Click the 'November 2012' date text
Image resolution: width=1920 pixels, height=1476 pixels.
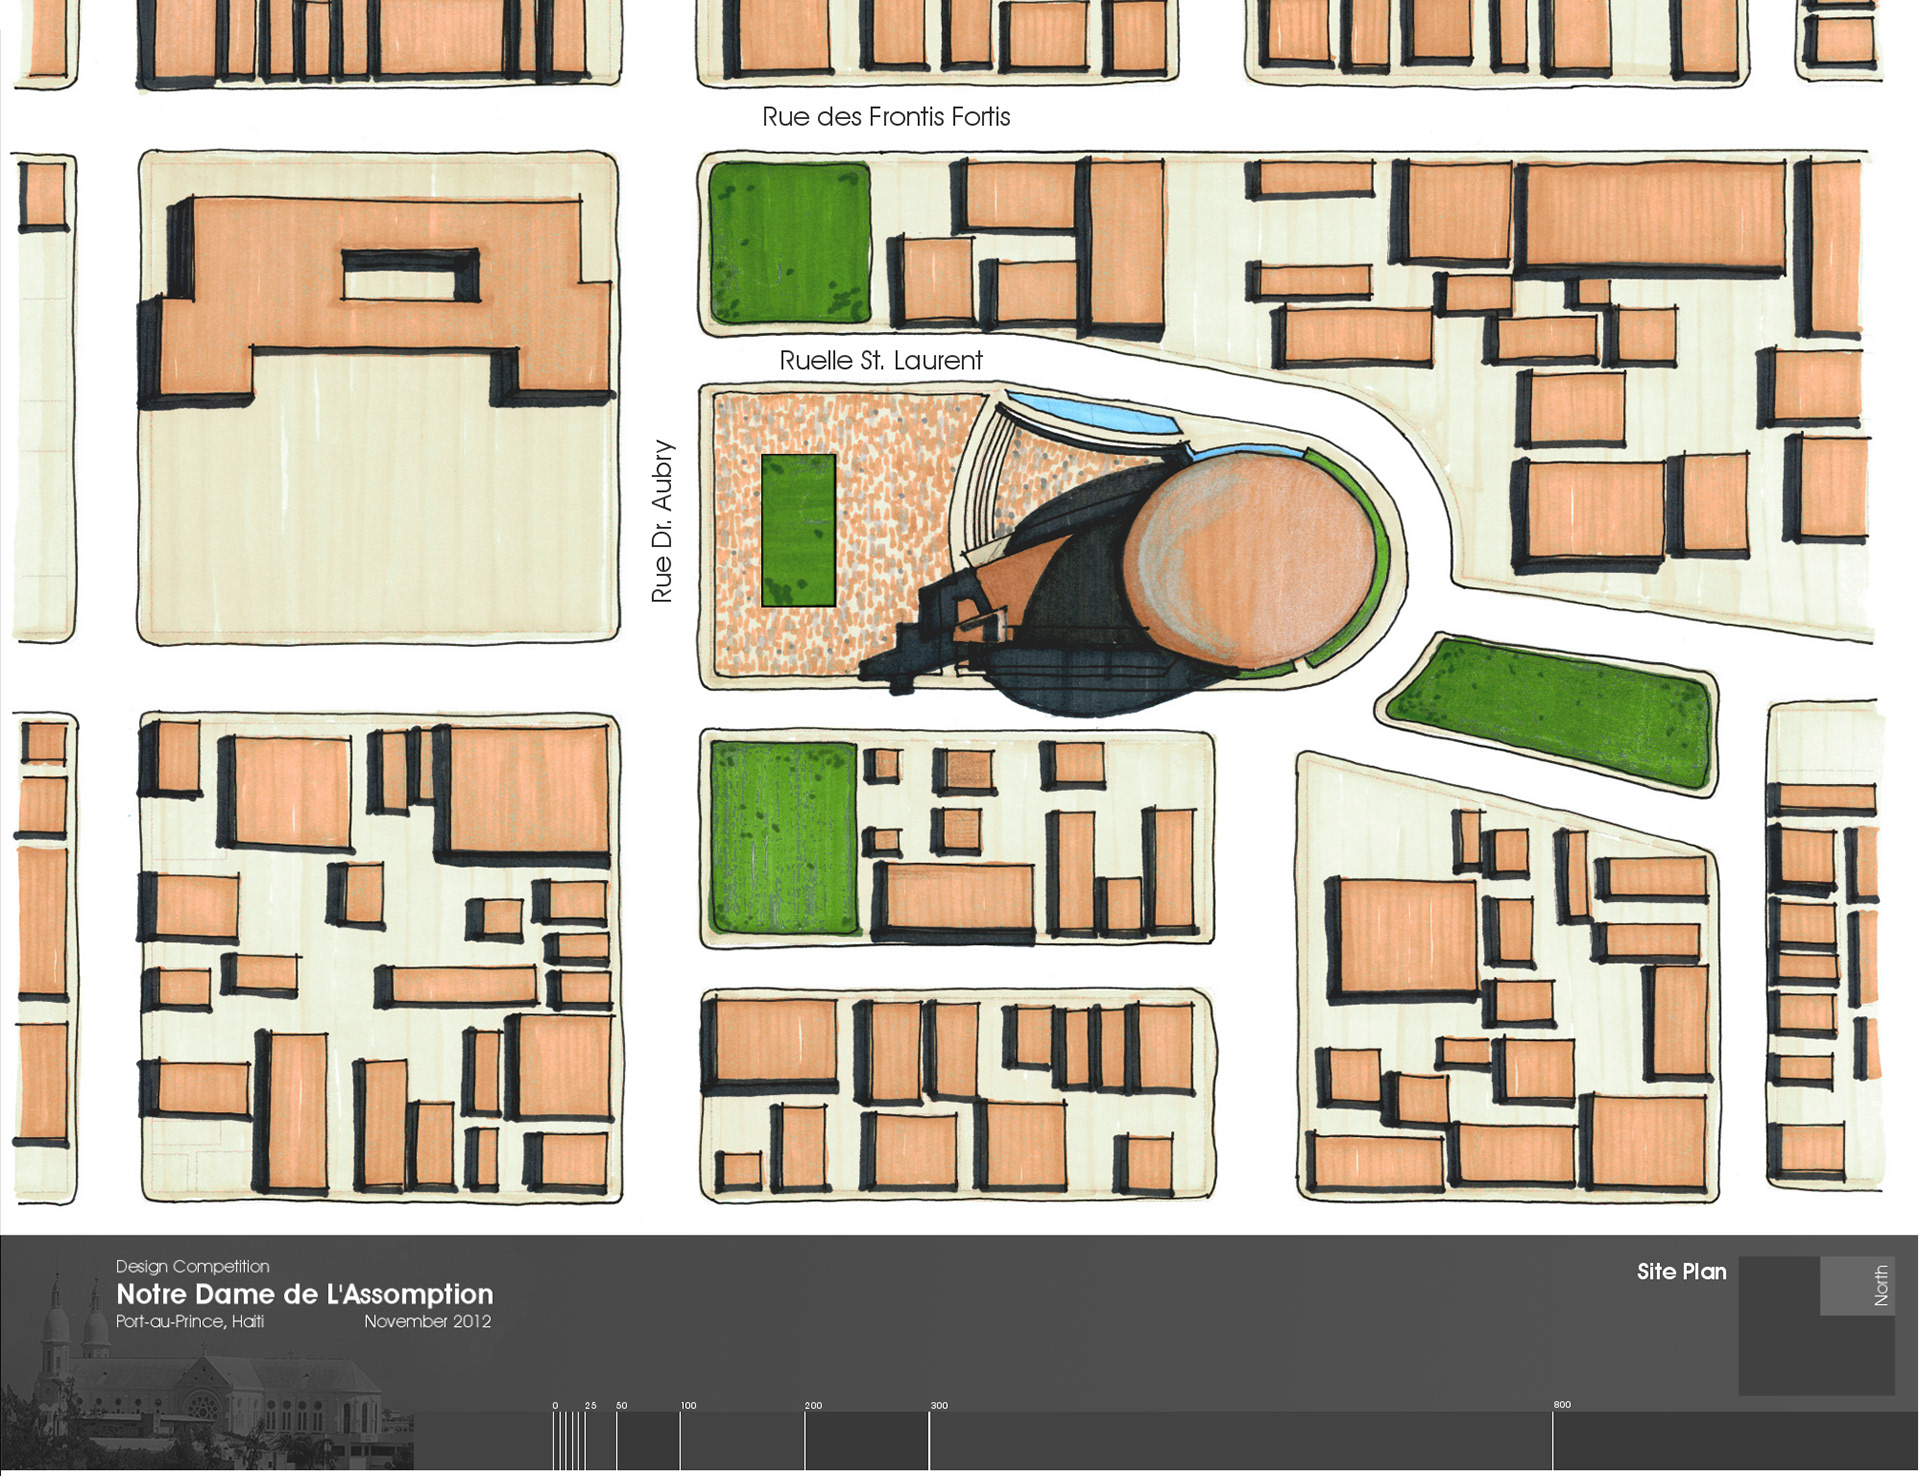[427, 1321]
